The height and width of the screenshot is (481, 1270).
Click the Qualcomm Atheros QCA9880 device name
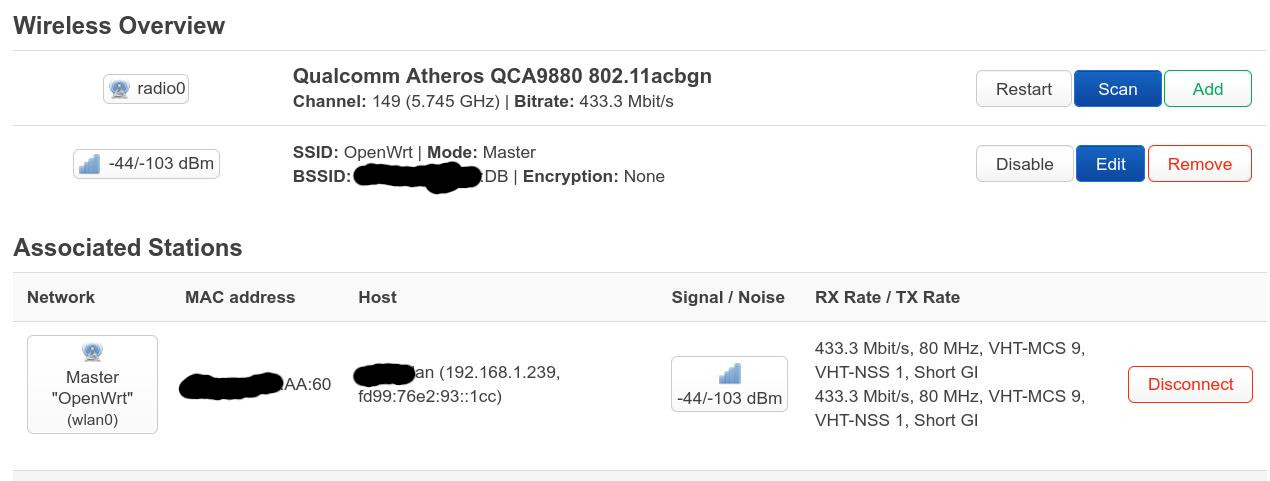[x=502, y=76]
